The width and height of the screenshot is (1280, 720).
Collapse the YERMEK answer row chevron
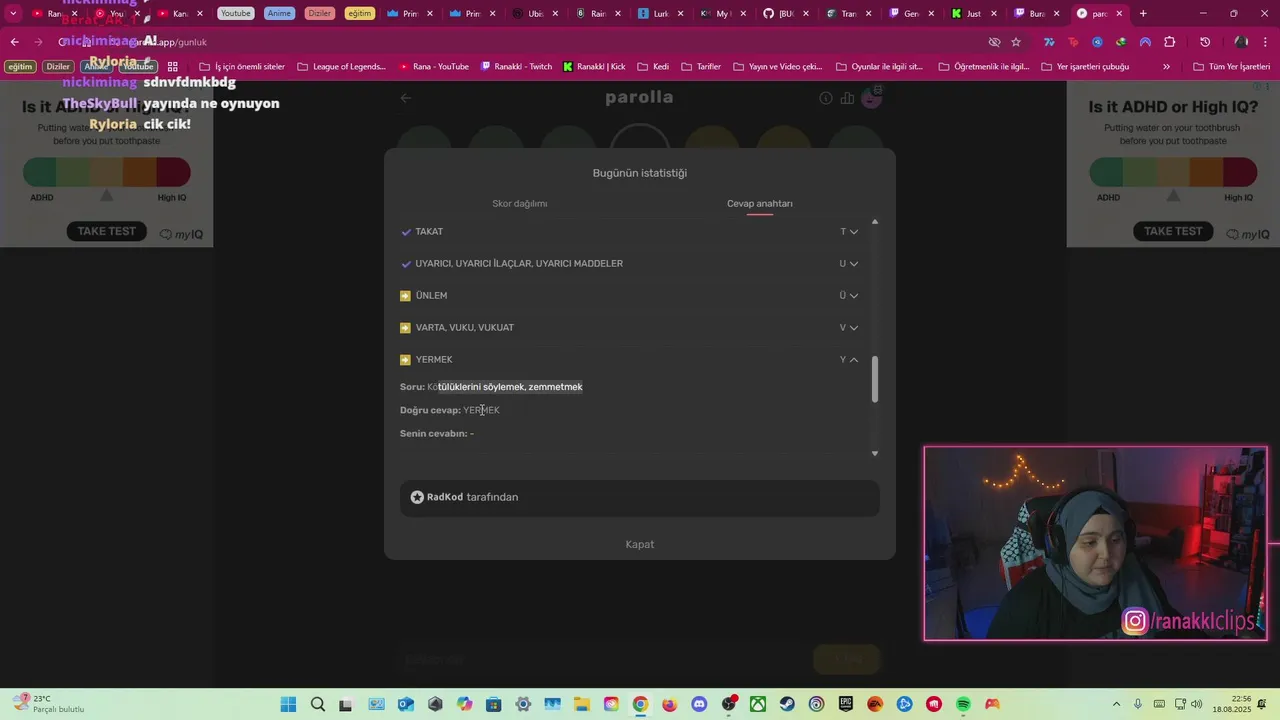(x=853, y=360)
